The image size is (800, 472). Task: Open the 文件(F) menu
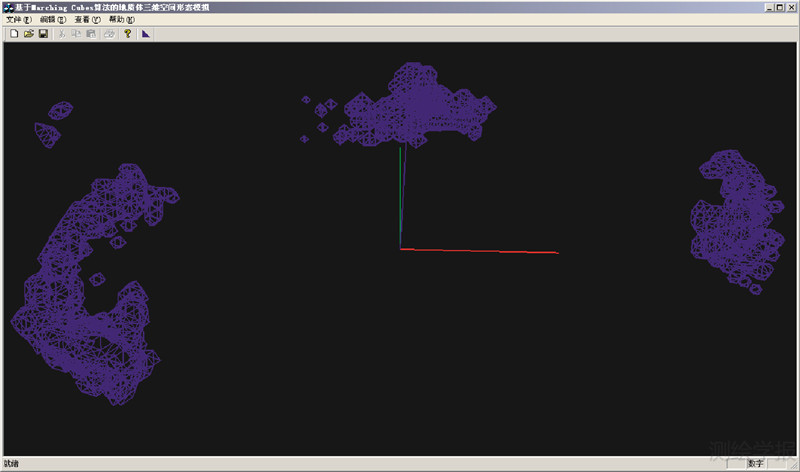click(19, 20)
